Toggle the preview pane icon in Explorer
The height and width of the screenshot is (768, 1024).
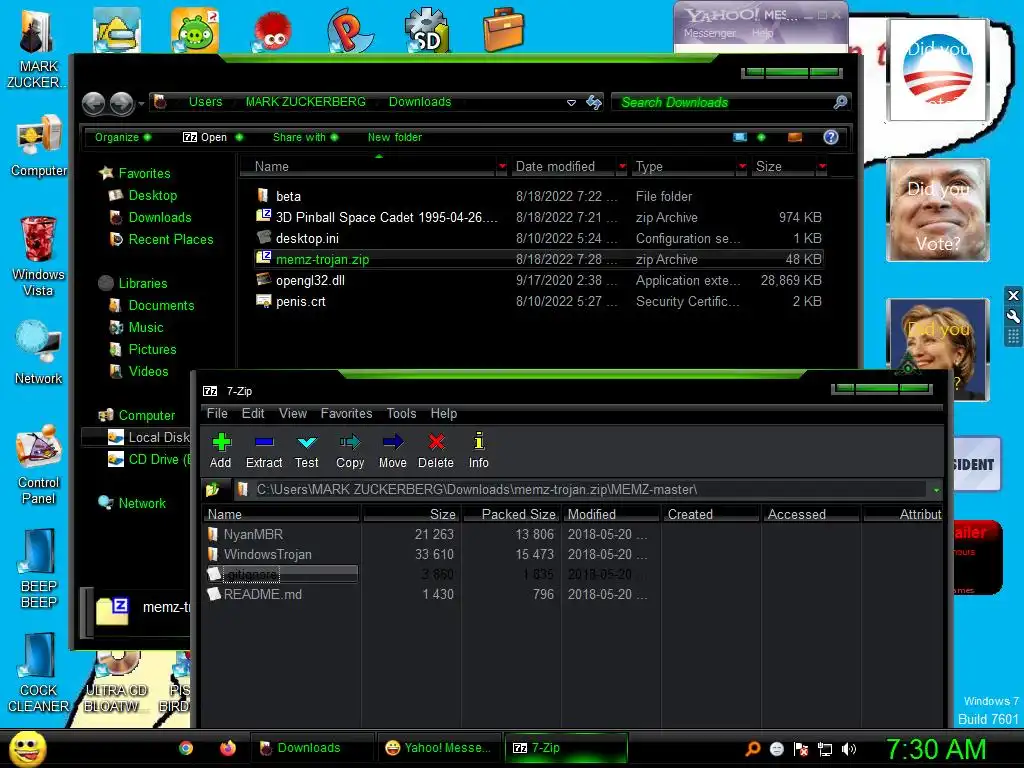coord(795,137)
